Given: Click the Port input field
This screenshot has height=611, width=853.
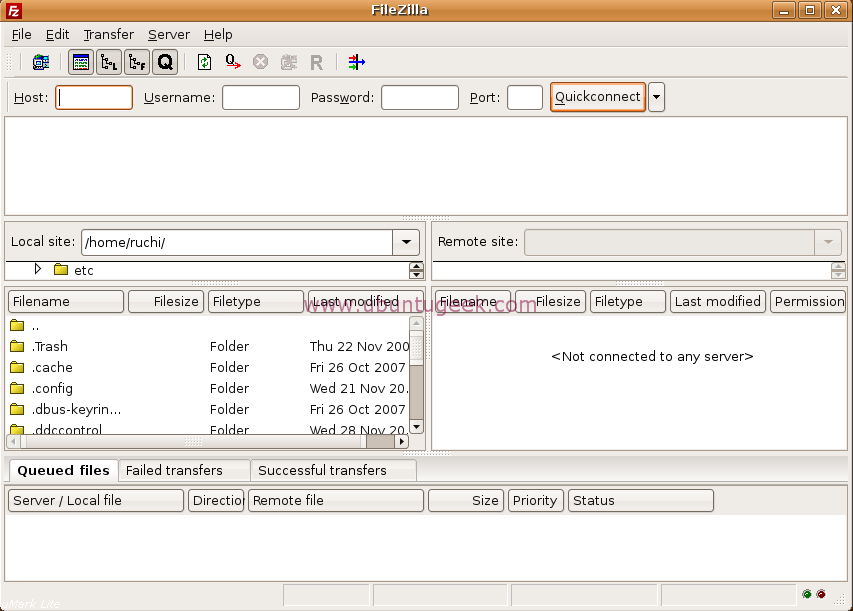Looking at the screenshot, I should pyautogui.click(x=524, y=97).
